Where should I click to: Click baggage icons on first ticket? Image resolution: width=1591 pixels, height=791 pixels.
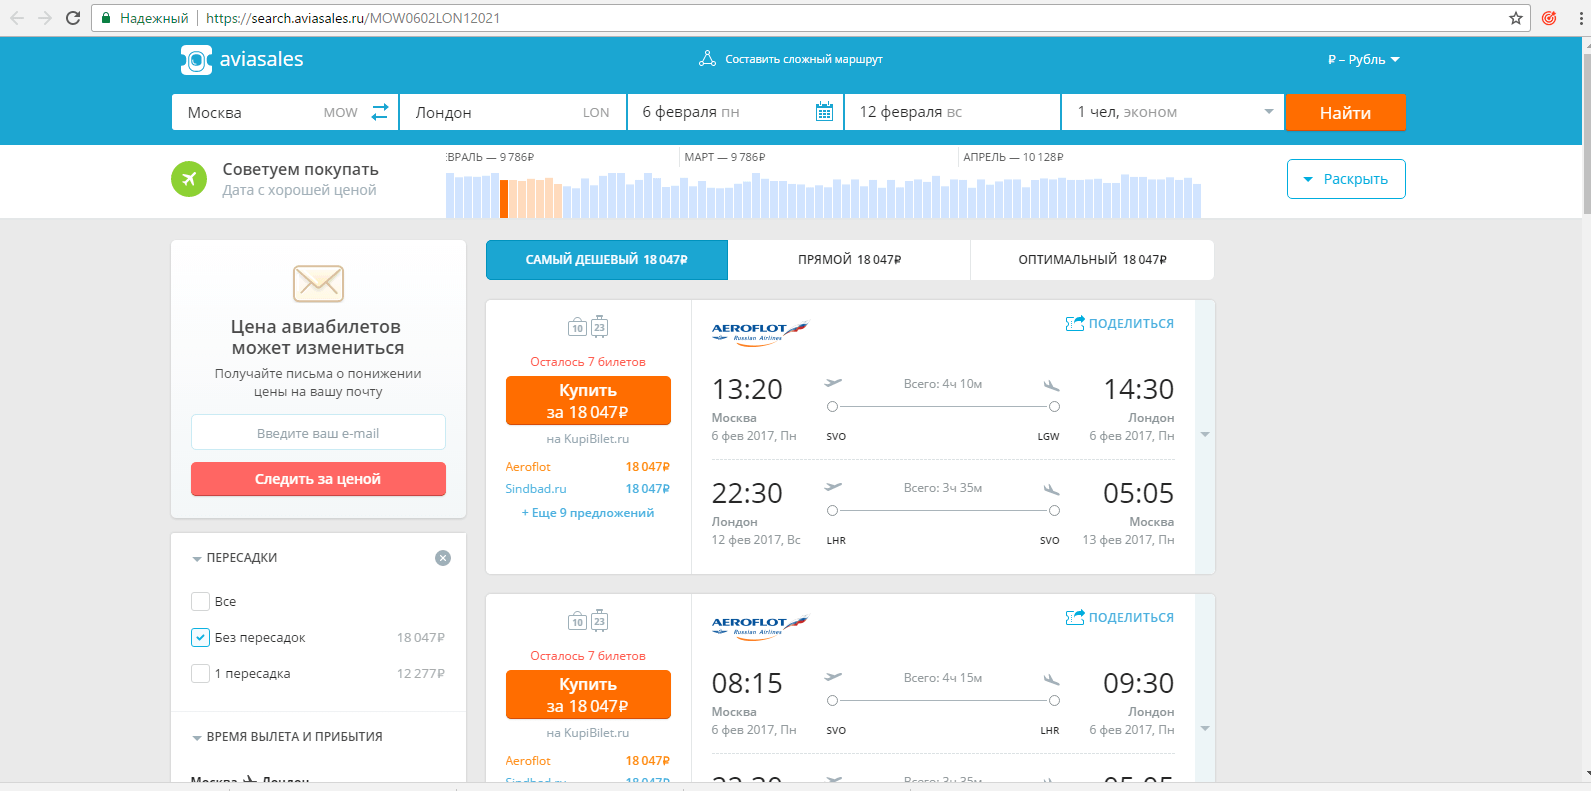pyautogui.click(x=588, y=326)
